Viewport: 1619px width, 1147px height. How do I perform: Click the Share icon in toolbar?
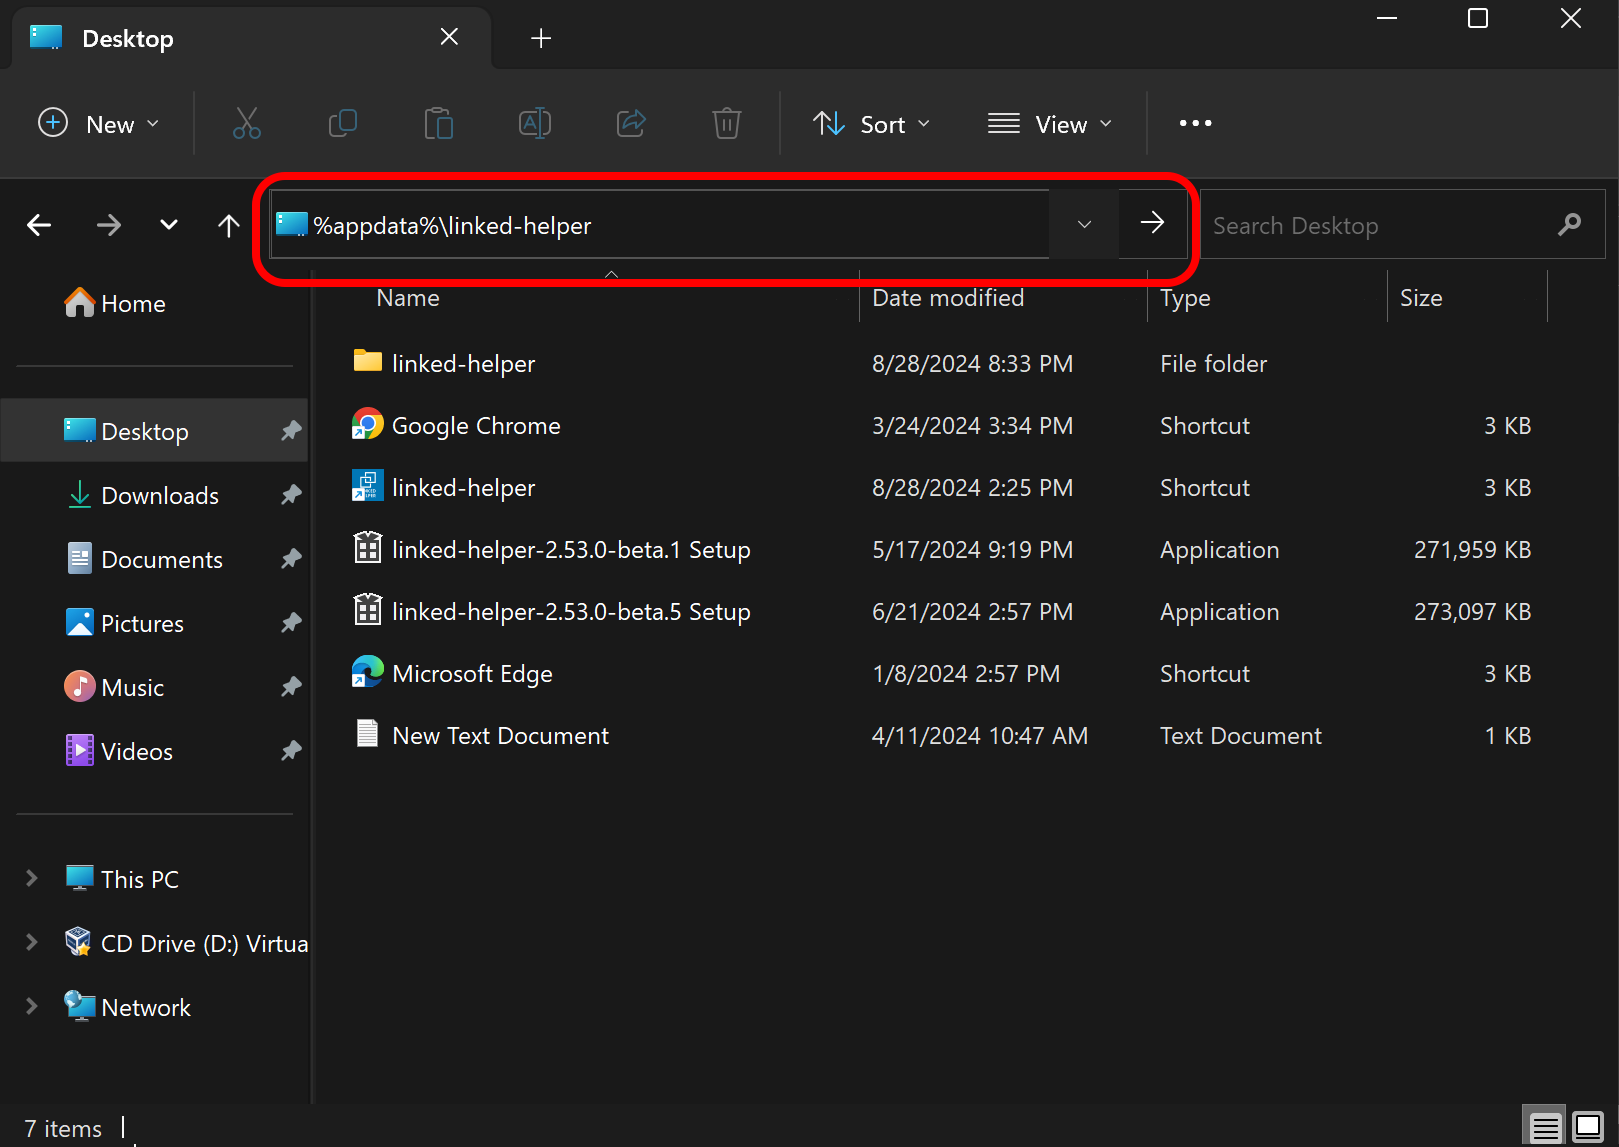631,124
